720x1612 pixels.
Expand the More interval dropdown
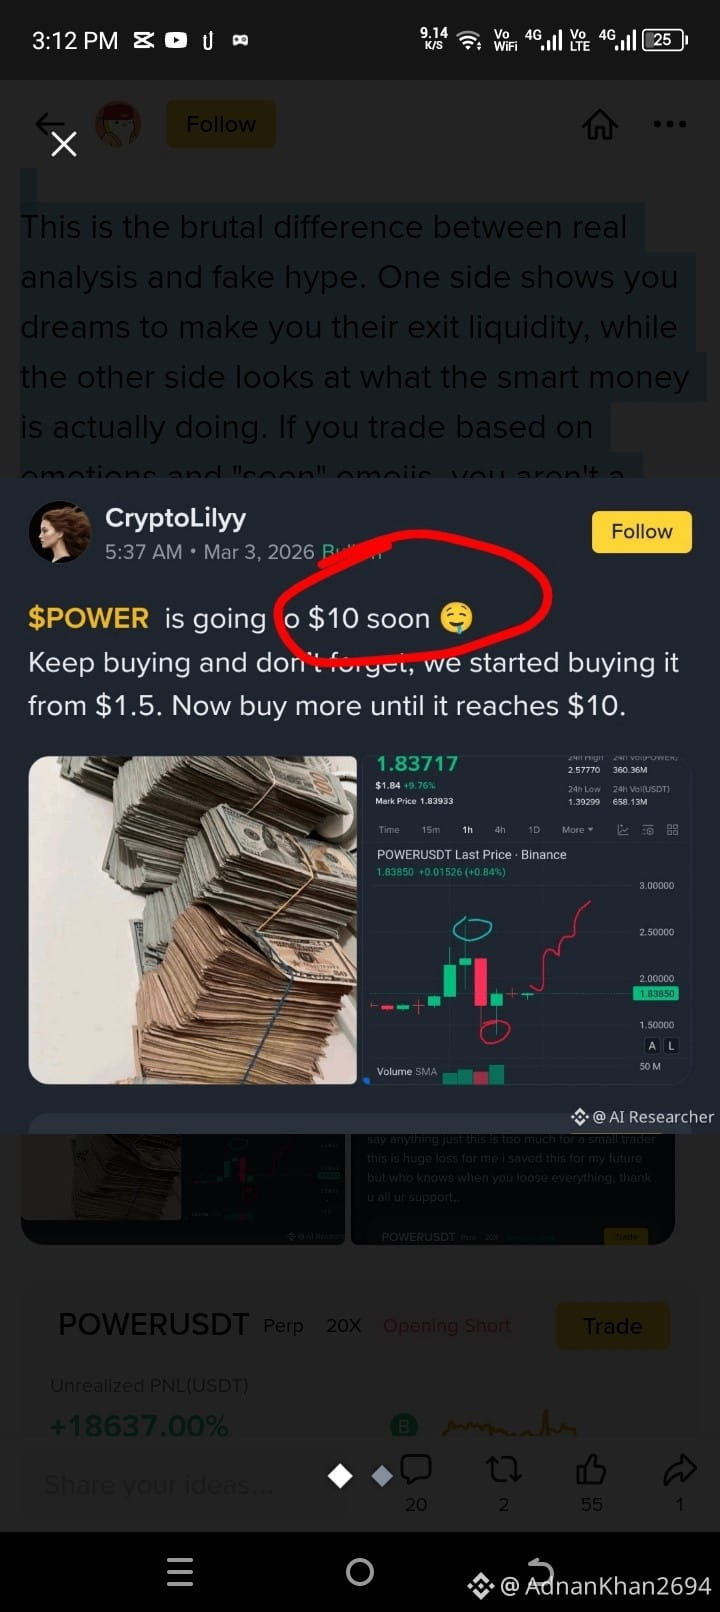coord(577,830)
